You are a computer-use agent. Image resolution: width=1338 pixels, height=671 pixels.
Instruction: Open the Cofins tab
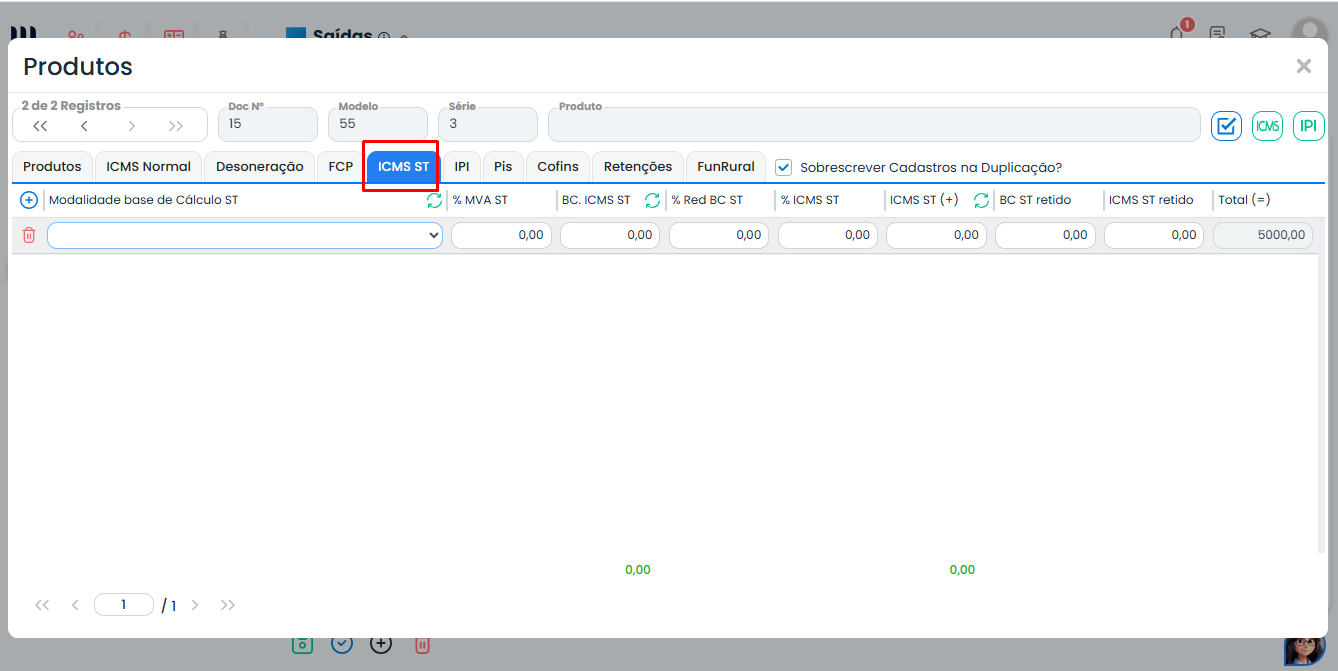click(558, 167)
